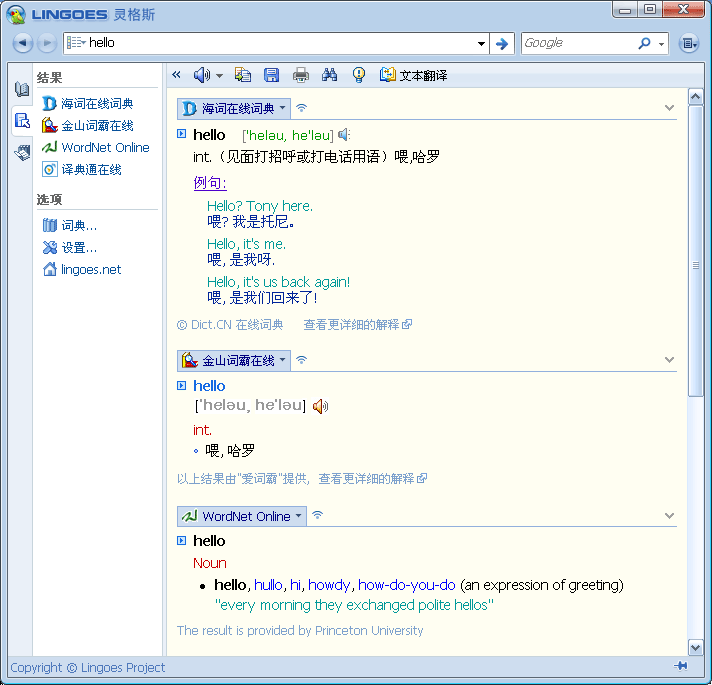Click the vertical scrollbar thumb
Image resolution: width=712 pixels, height=685 pixels.
pyautogui.click(x=695, y=251)
